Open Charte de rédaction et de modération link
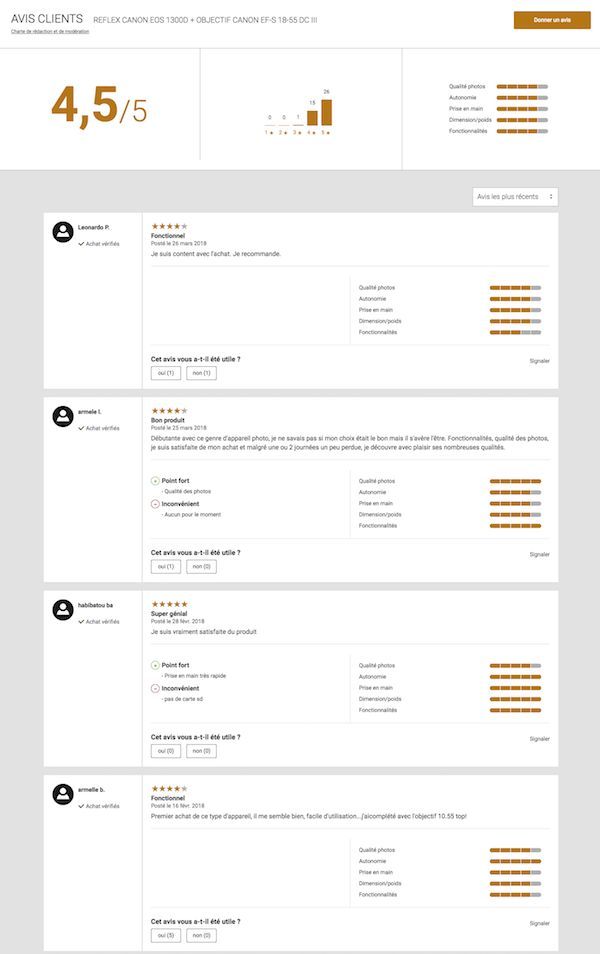The height and width of the screenshot is (954, 600). [50, 32]
